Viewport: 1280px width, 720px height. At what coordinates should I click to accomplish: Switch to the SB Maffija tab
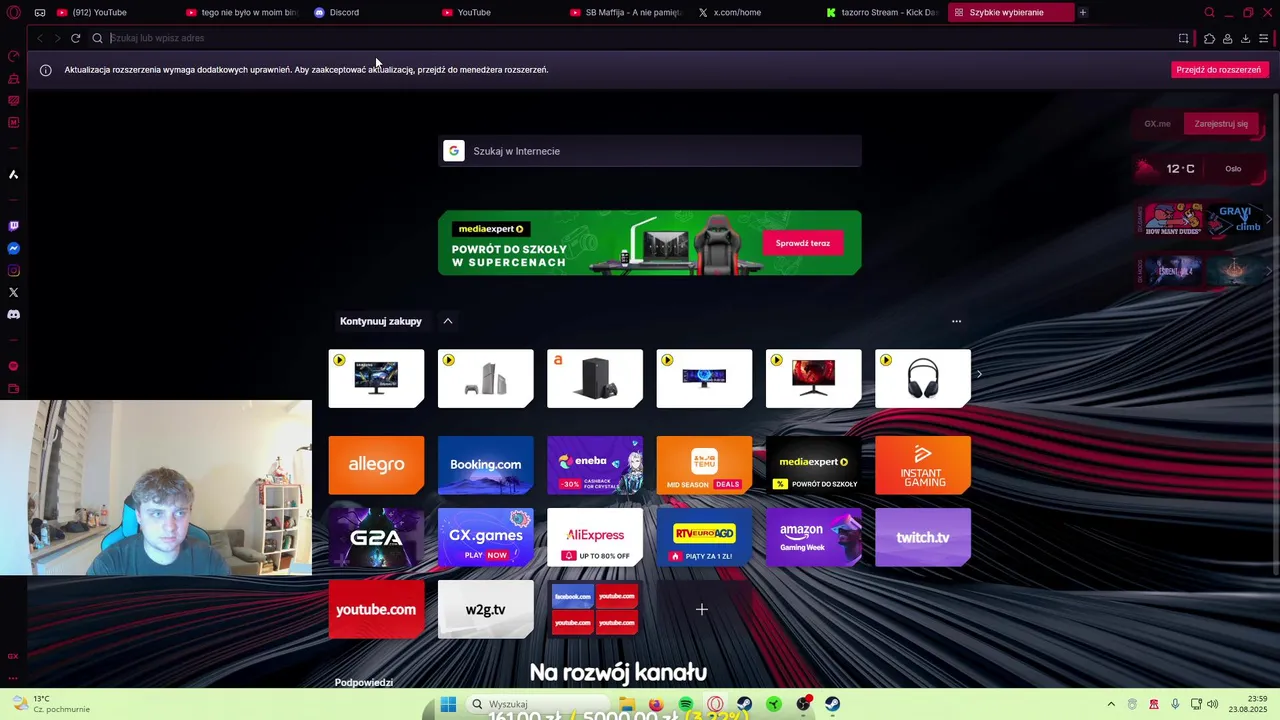628,12
